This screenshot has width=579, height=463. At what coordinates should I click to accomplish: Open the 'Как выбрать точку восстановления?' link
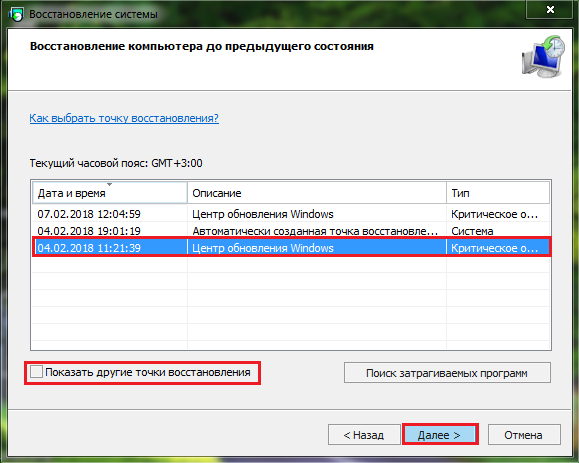[x=124, y=118]
